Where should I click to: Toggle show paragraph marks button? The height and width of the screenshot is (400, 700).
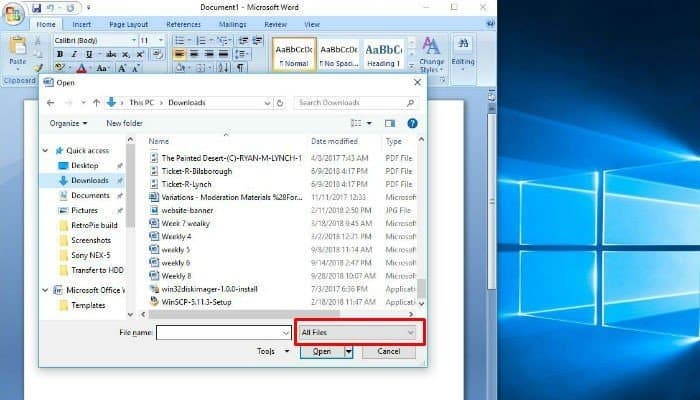click(240, 68)
